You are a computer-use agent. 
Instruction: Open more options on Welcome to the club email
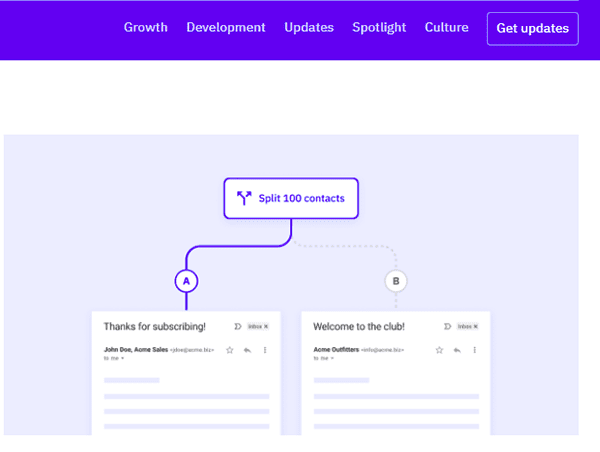[x=474, y=350]
